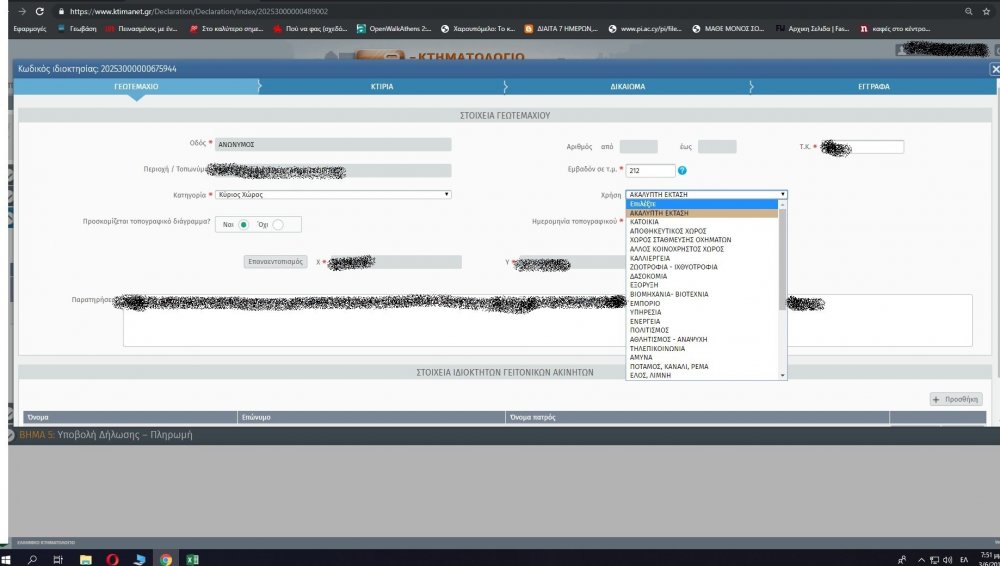Click the Εμβαδόν σε τ.μ. input field

pos(650,171)
